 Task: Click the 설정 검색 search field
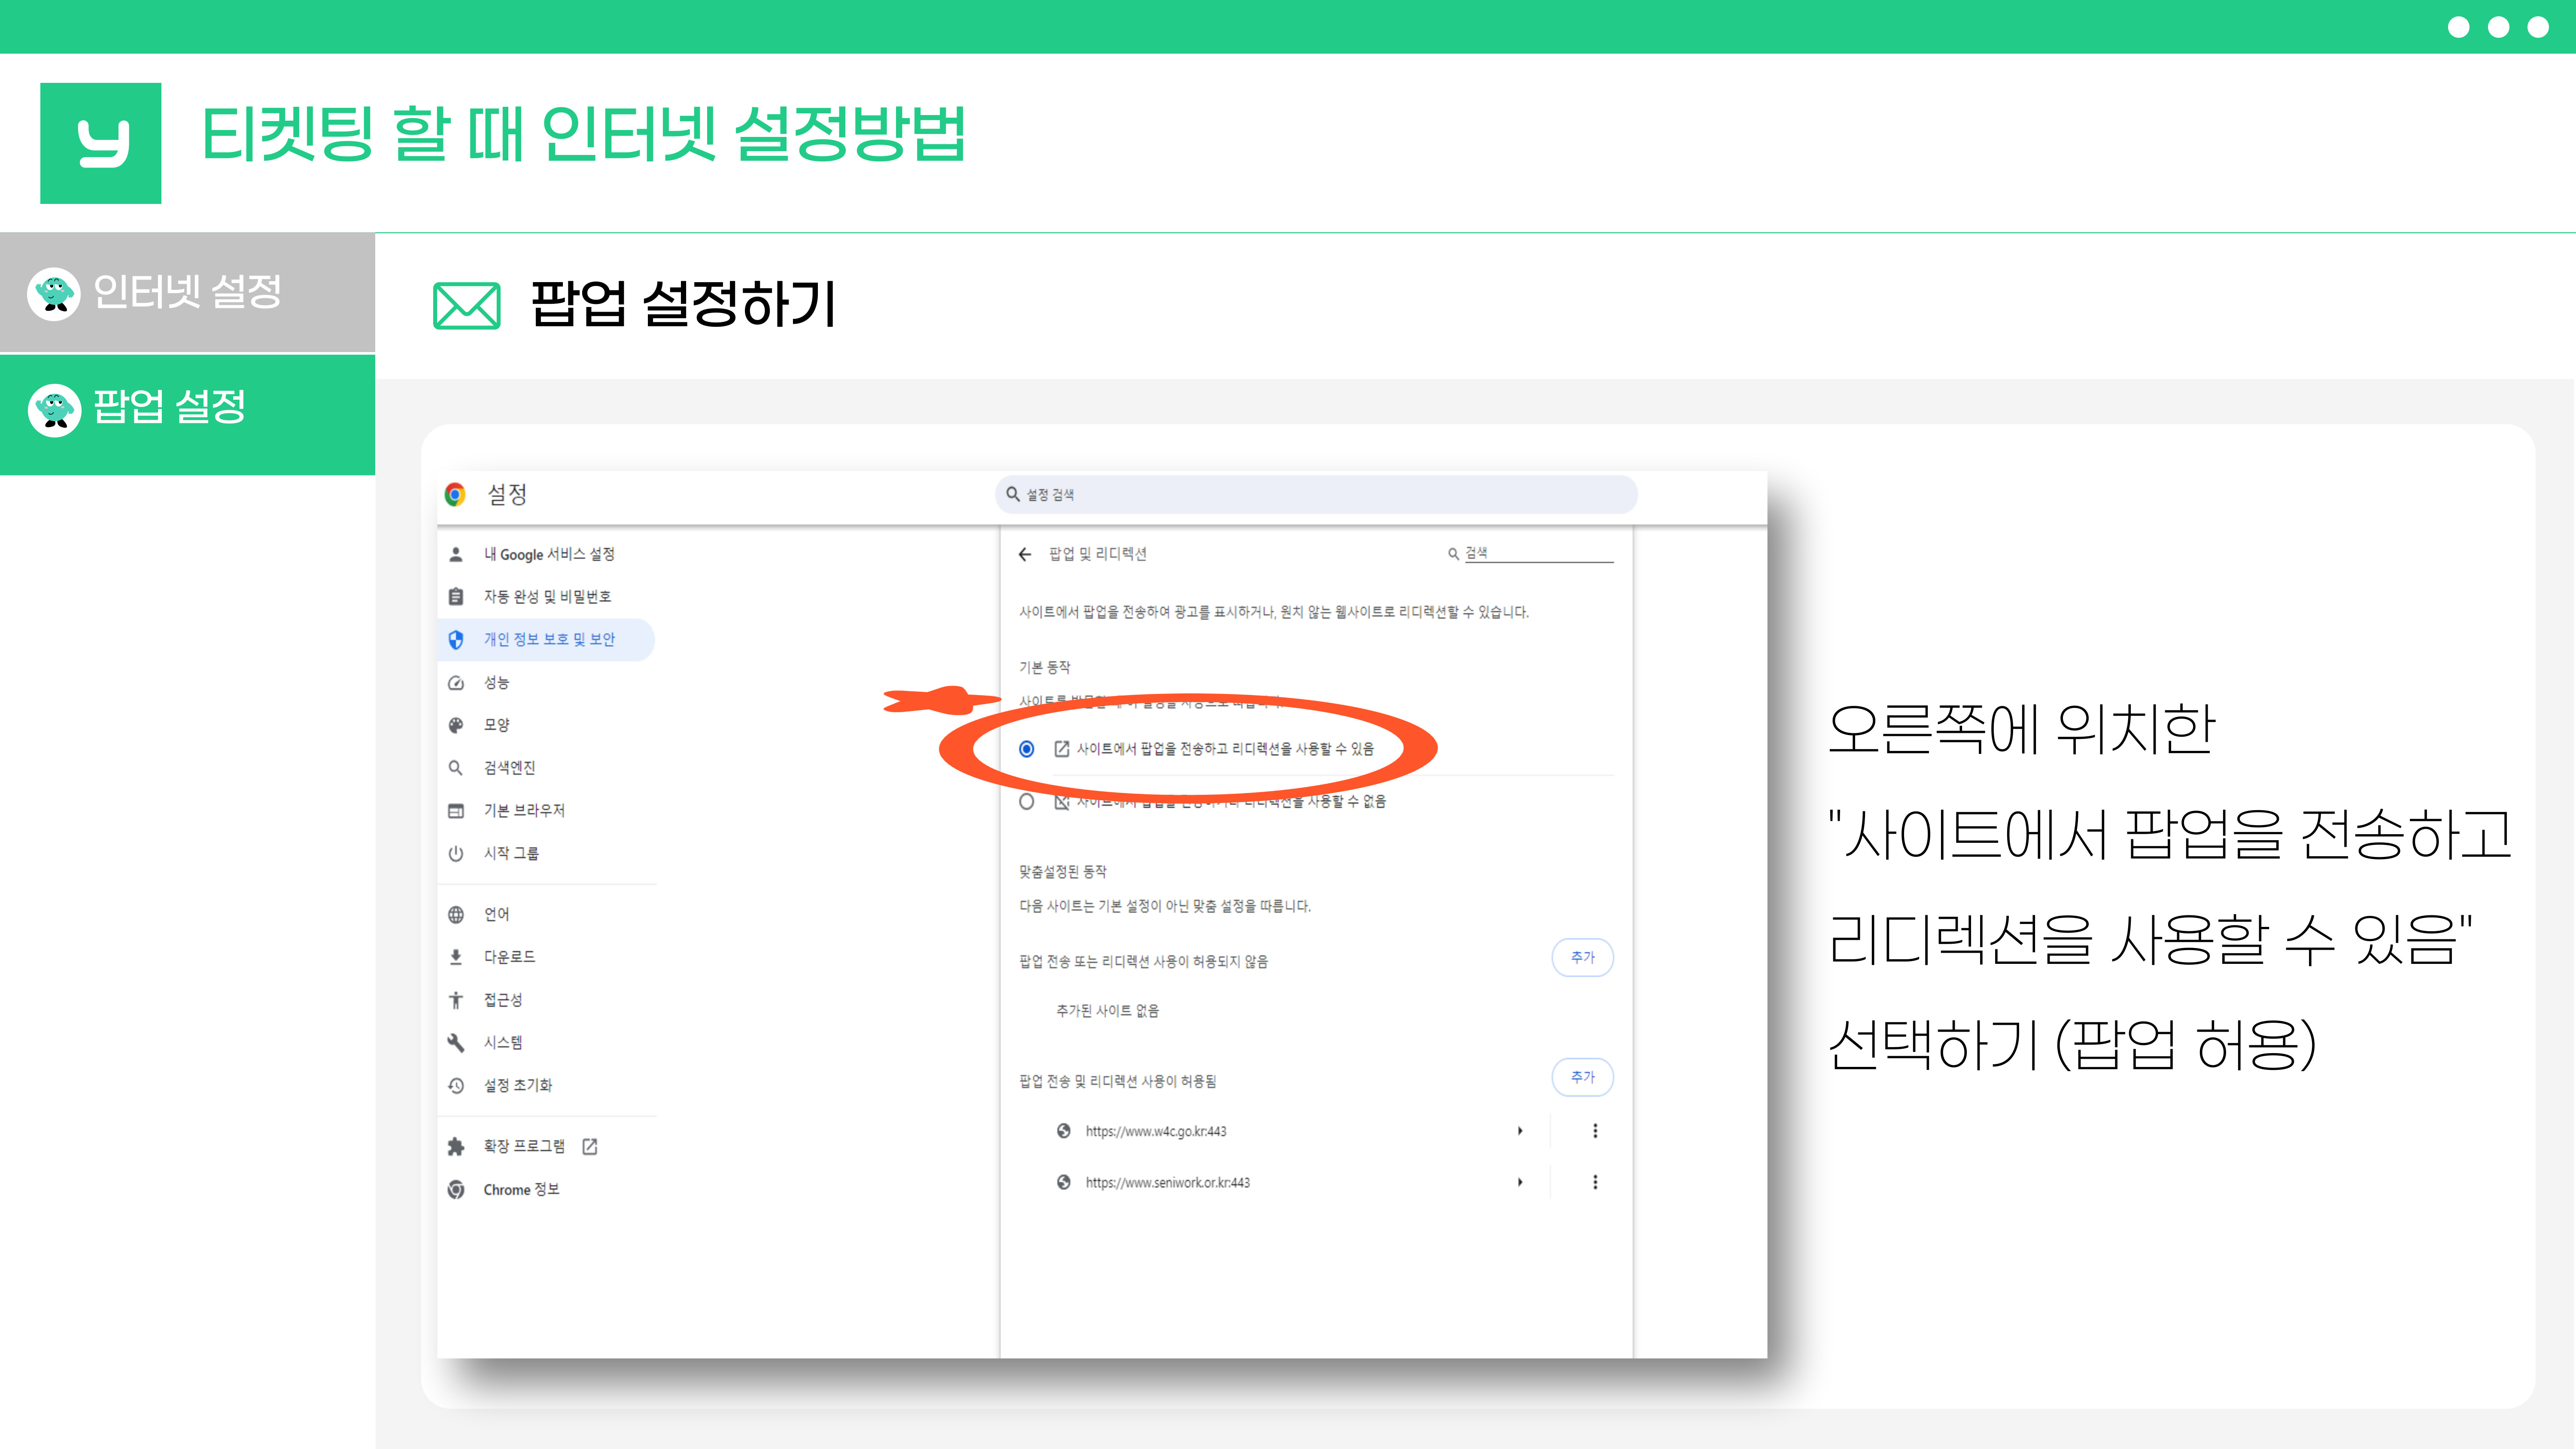[x=1316, y=494]
